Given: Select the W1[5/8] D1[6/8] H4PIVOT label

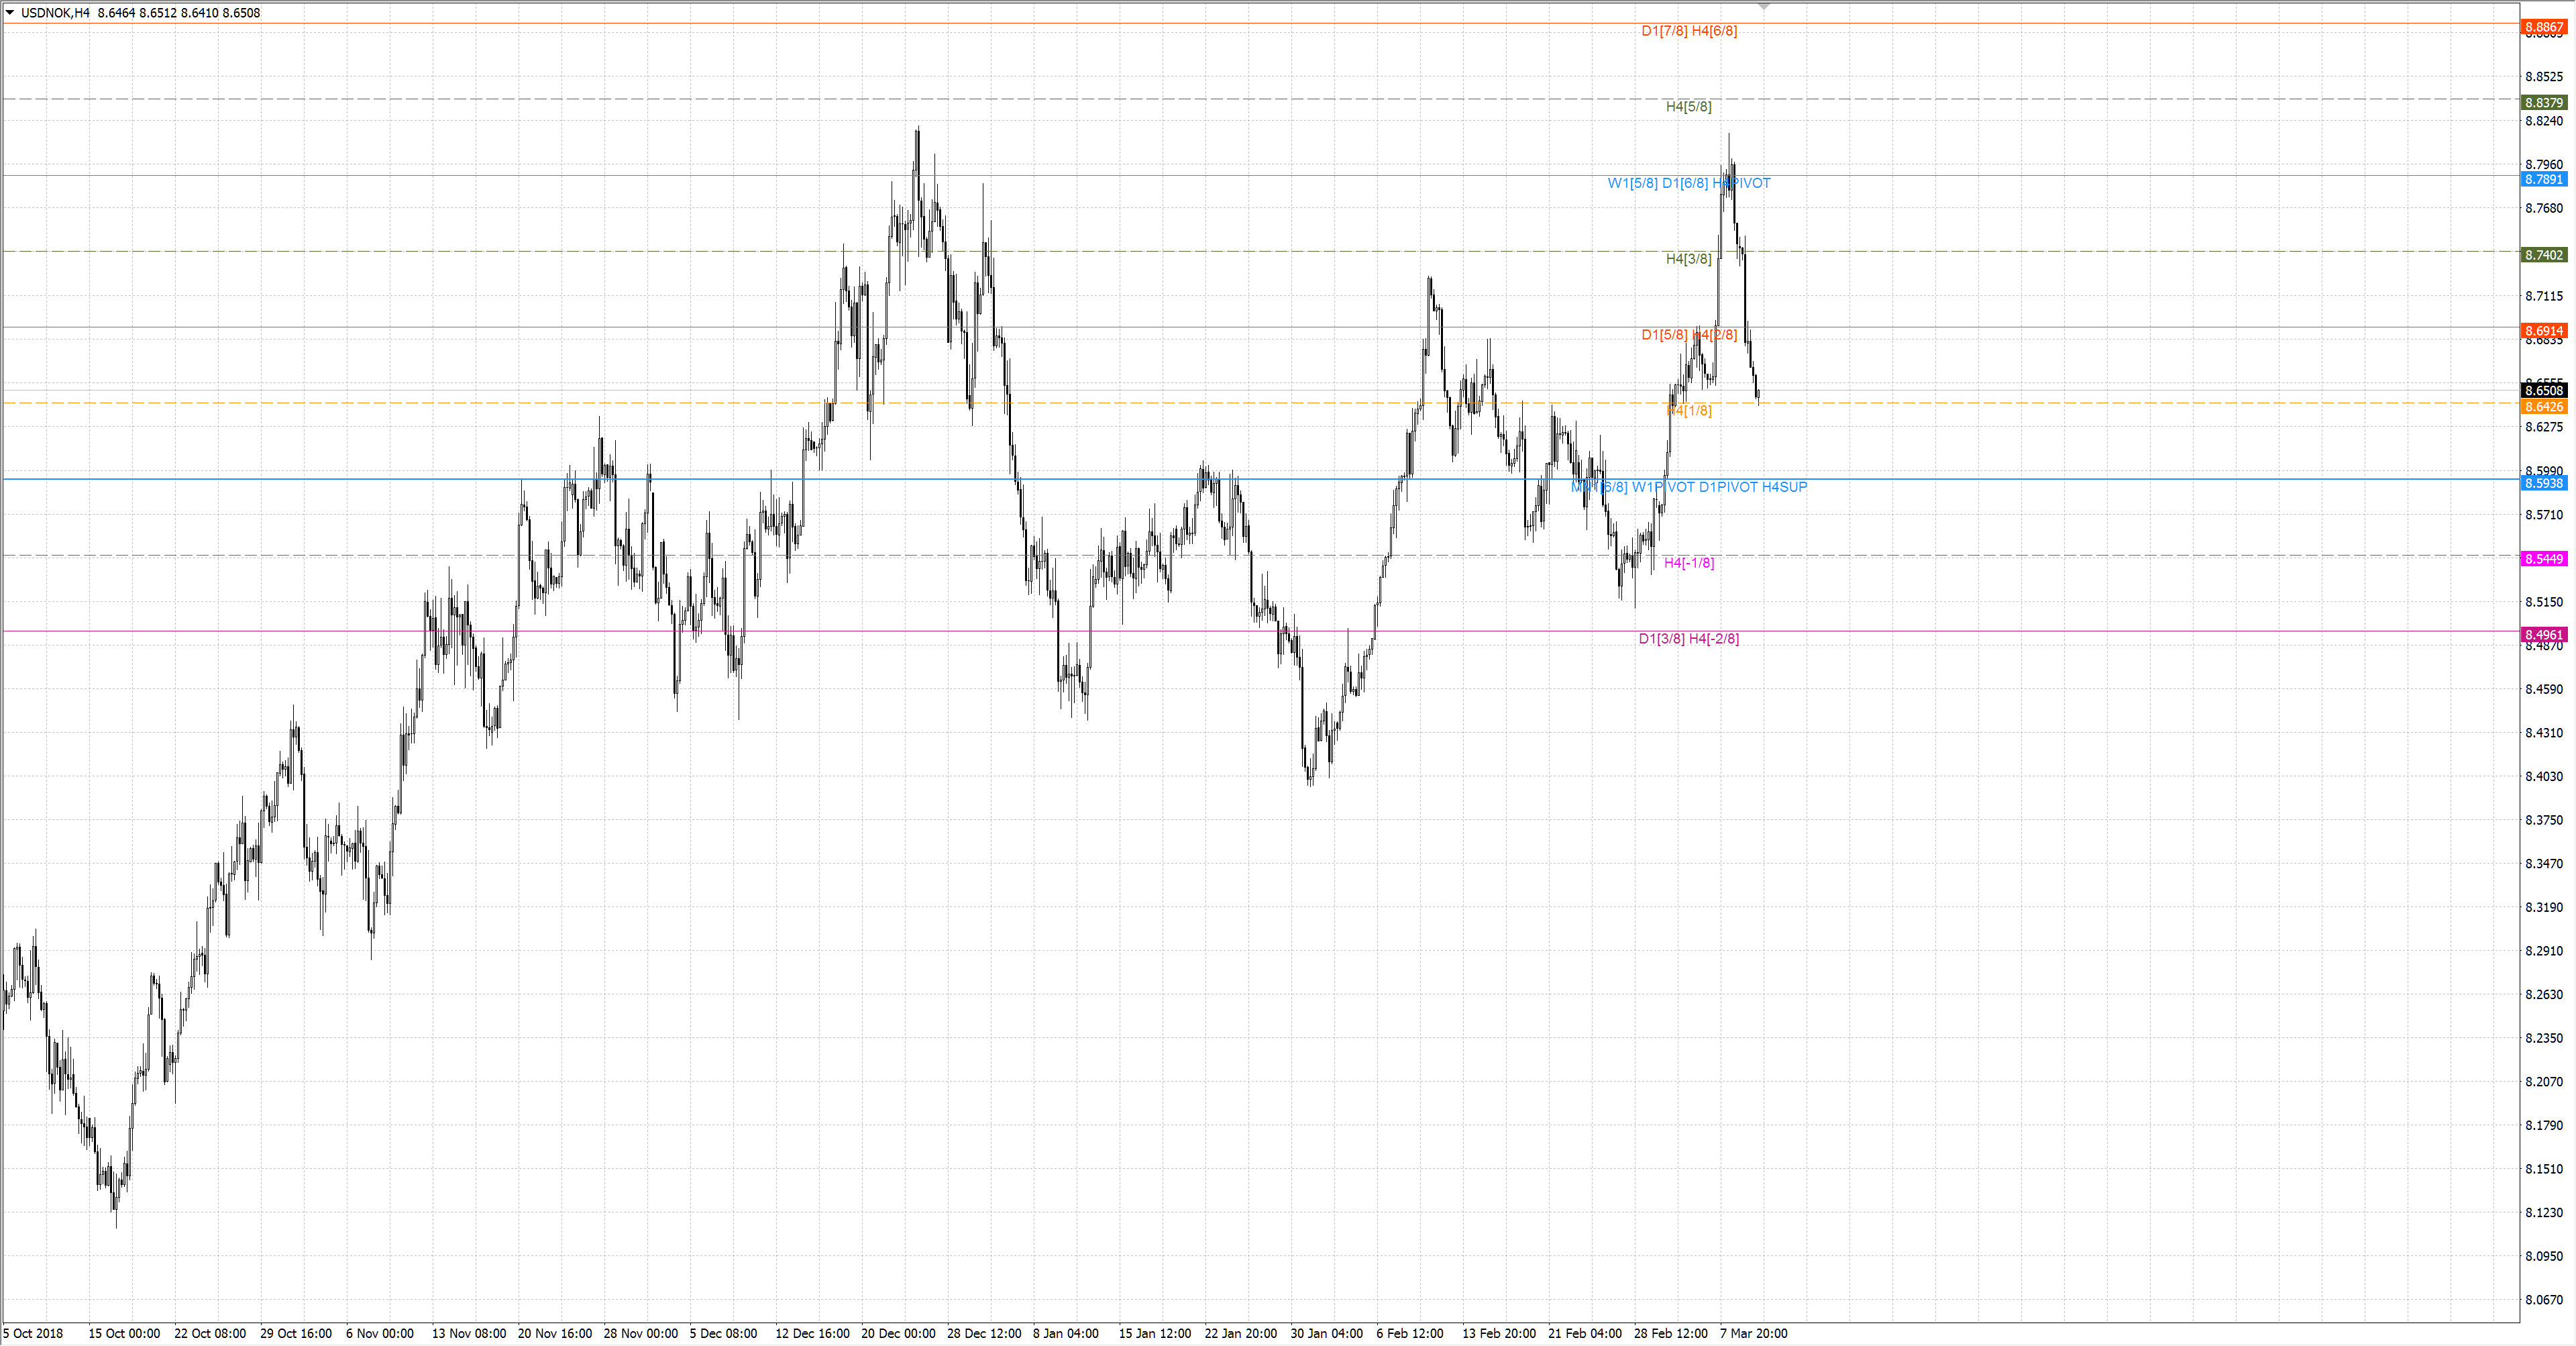Looking at the screenshot, I should 1689,183.
